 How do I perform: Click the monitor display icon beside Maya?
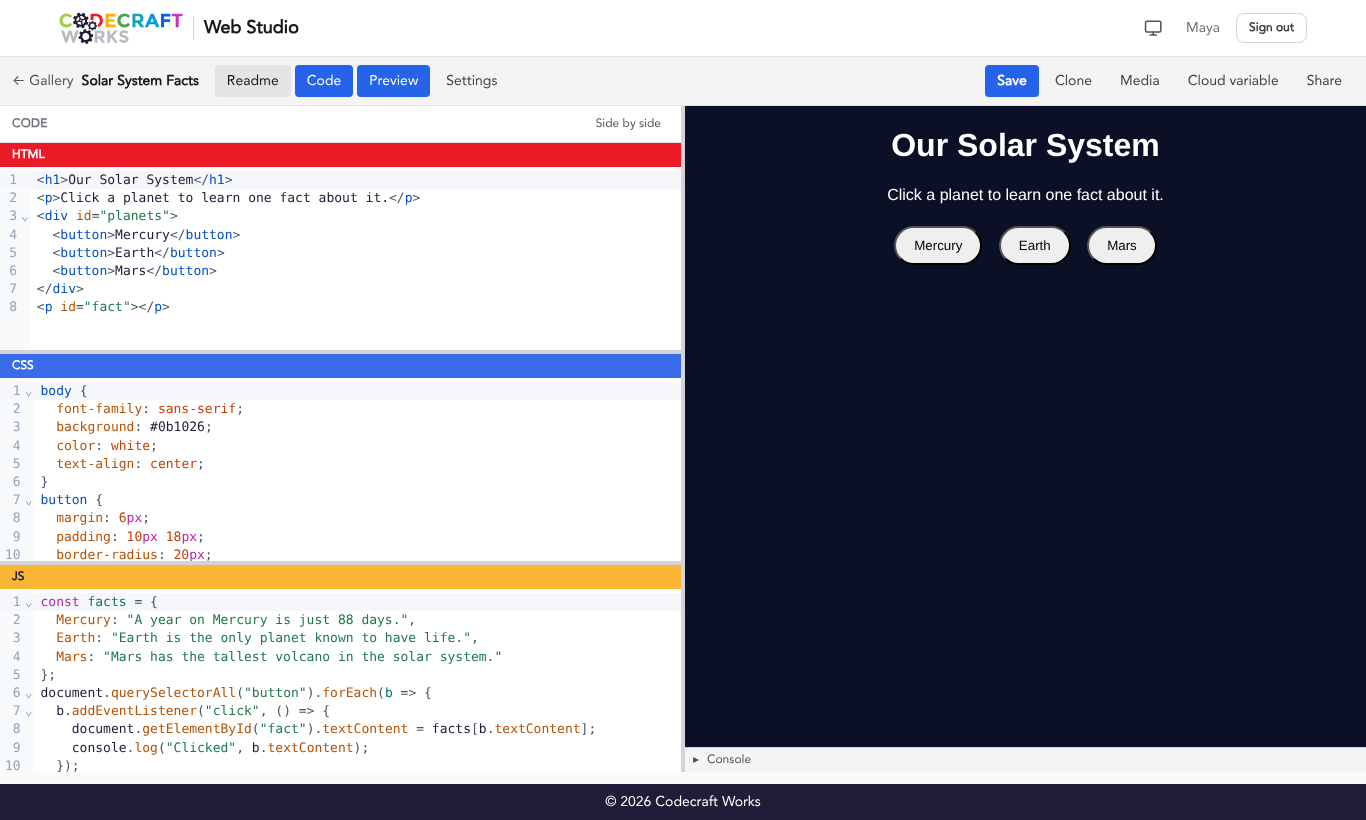(x=1153, y=28)
